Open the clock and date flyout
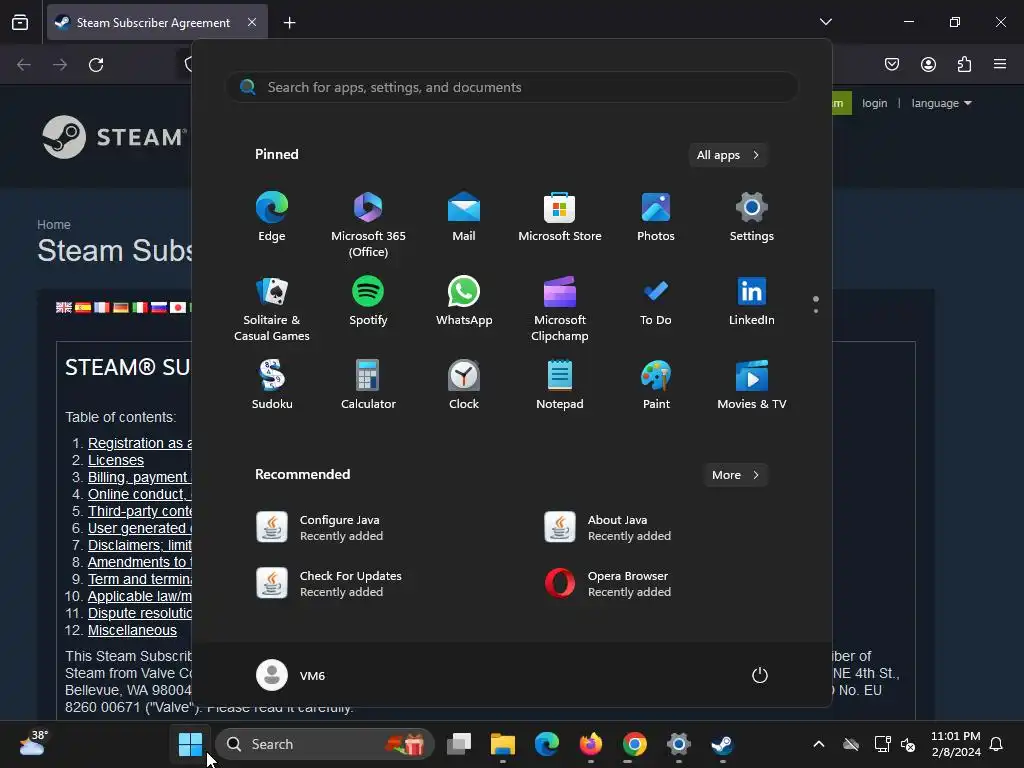The width and height of the screenshot is (1024, 768). click(955, 744)
